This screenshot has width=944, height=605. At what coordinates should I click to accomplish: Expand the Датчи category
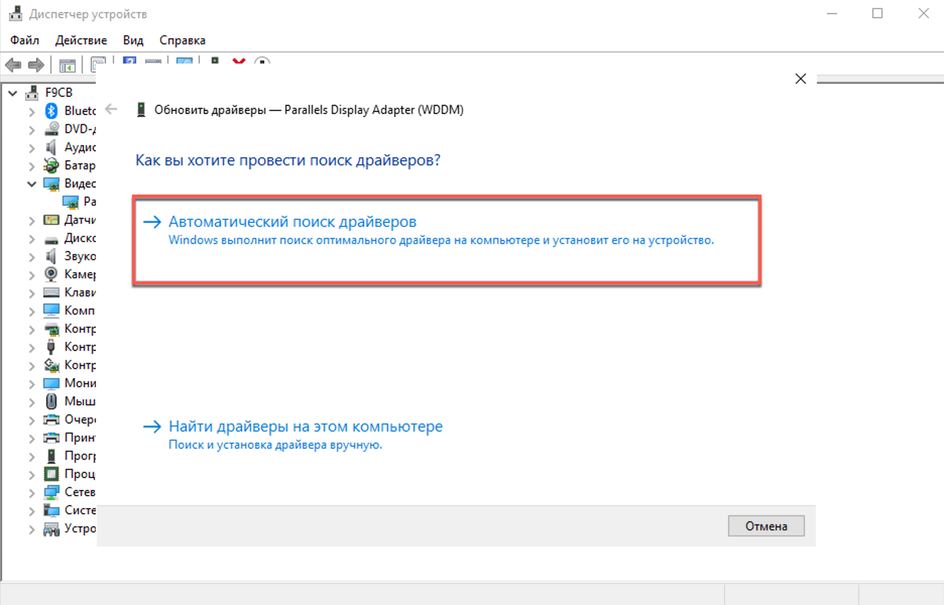pos(32,221)
